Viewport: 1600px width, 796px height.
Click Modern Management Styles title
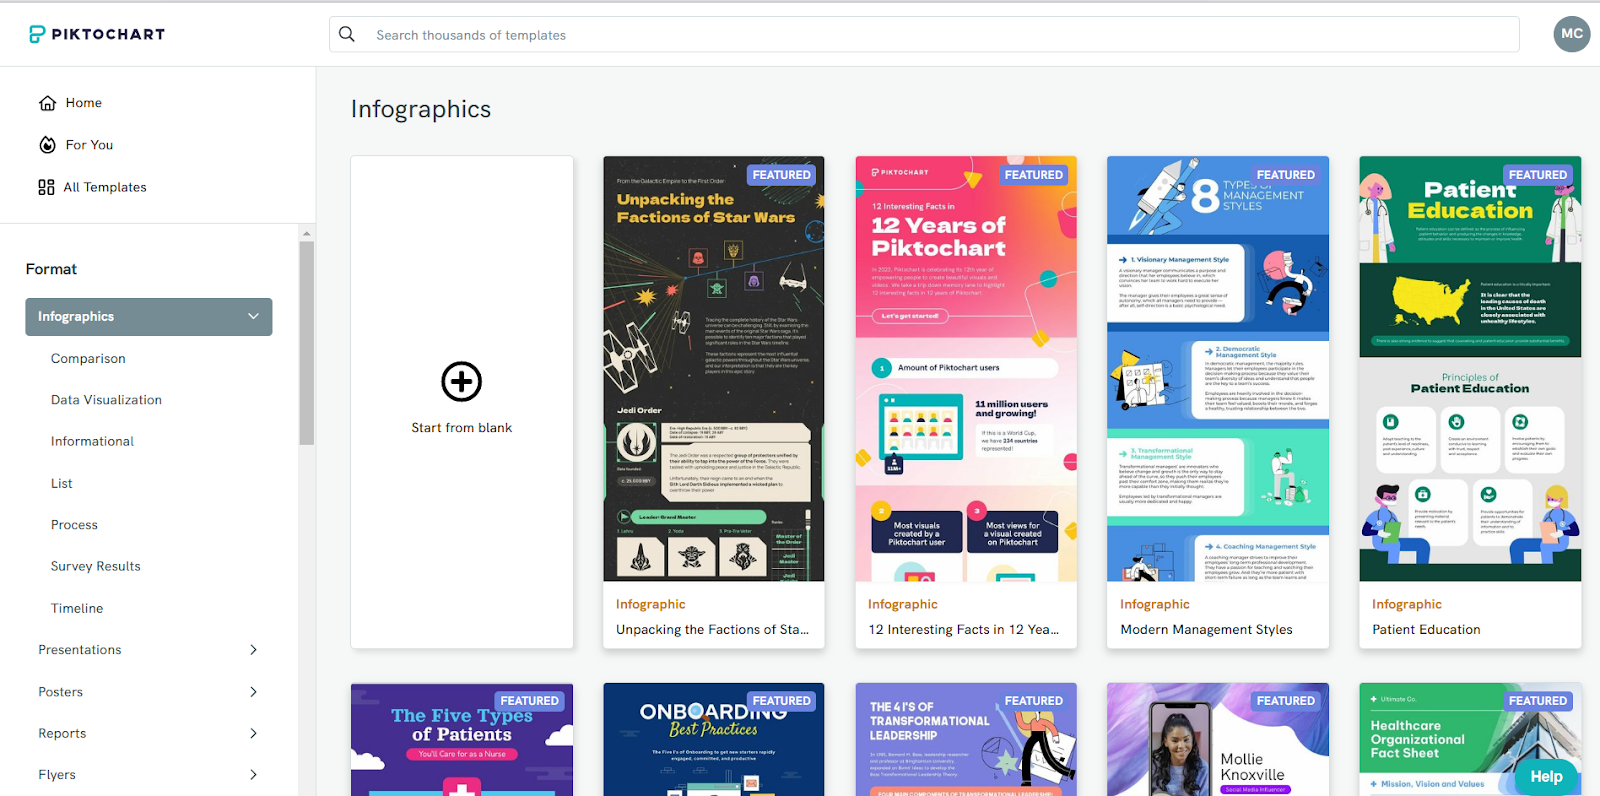click(1206, 630)
